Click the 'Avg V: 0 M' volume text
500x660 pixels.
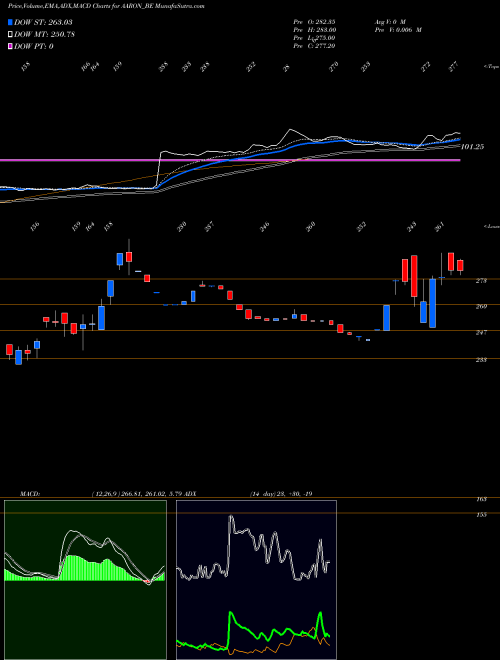(x=390, y=21)
